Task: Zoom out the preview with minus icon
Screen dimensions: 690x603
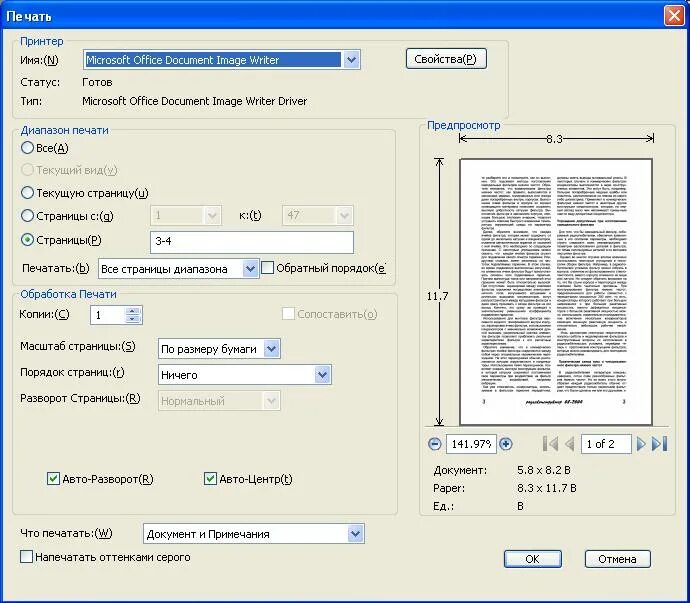Action: (x=434, y=444)
